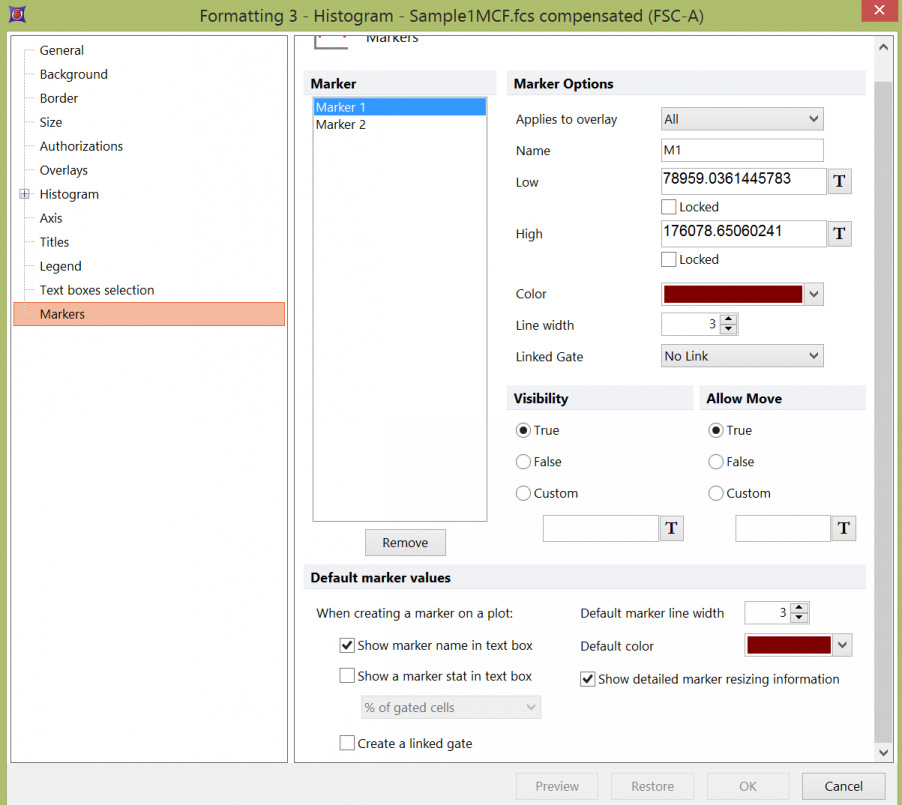This screenshot has height=805, width=902.
Task: Decrease Default marker line width value
Action: [x=798, y=618]
